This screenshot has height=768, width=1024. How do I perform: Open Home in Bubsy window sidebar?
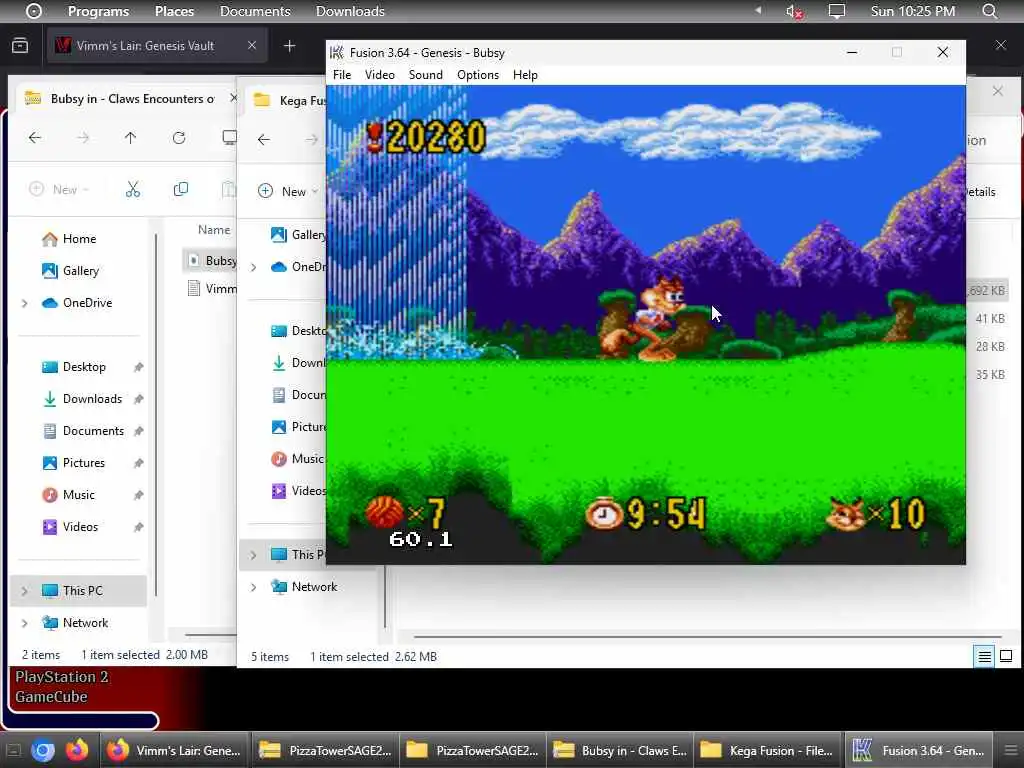point(79,239)
